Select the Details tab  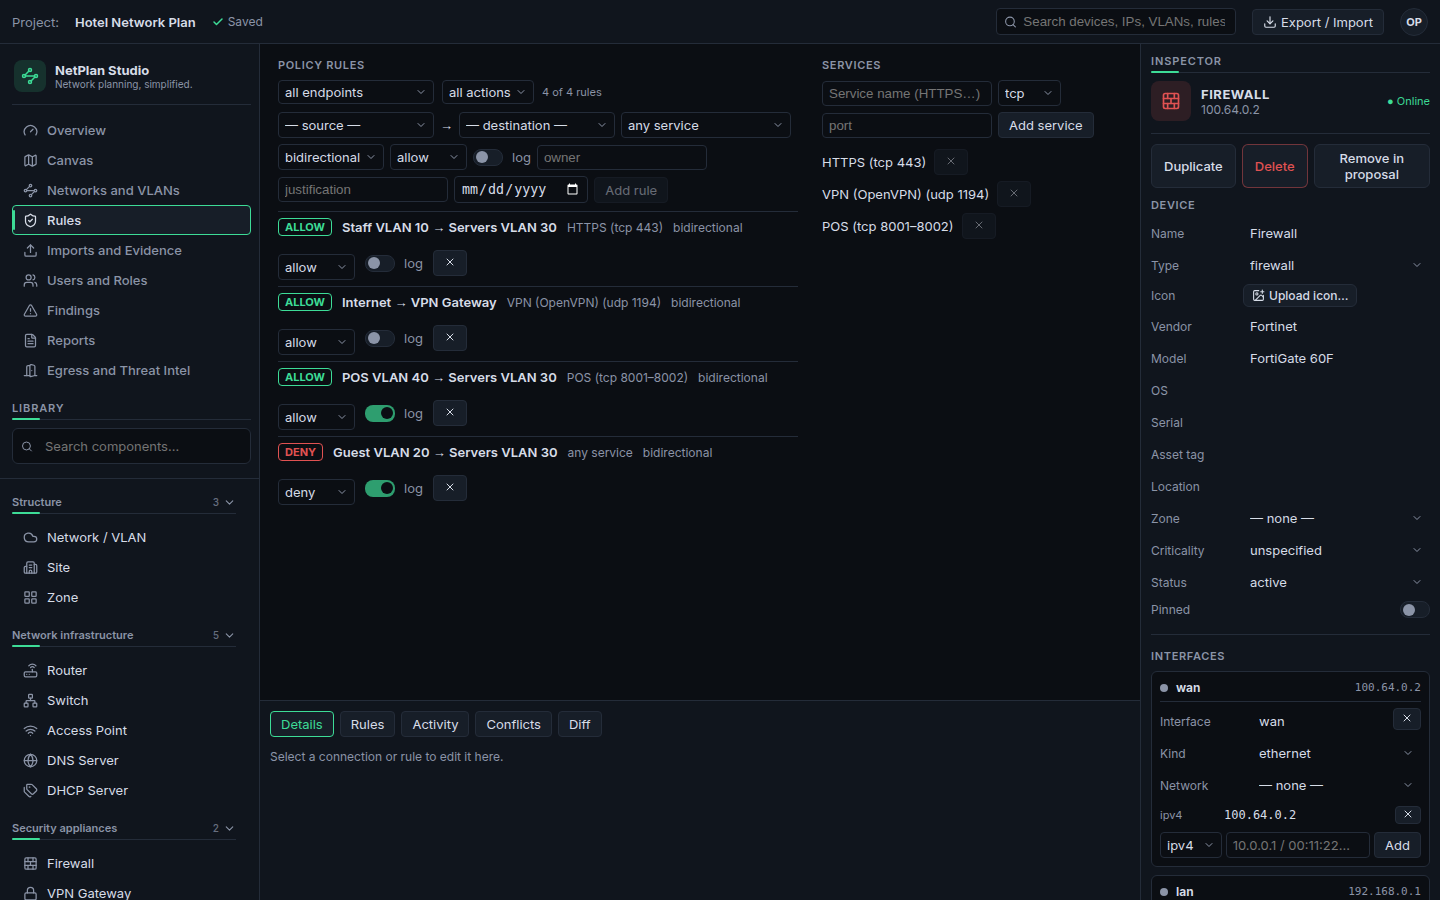pyautogui.click(x=302, y=724)
